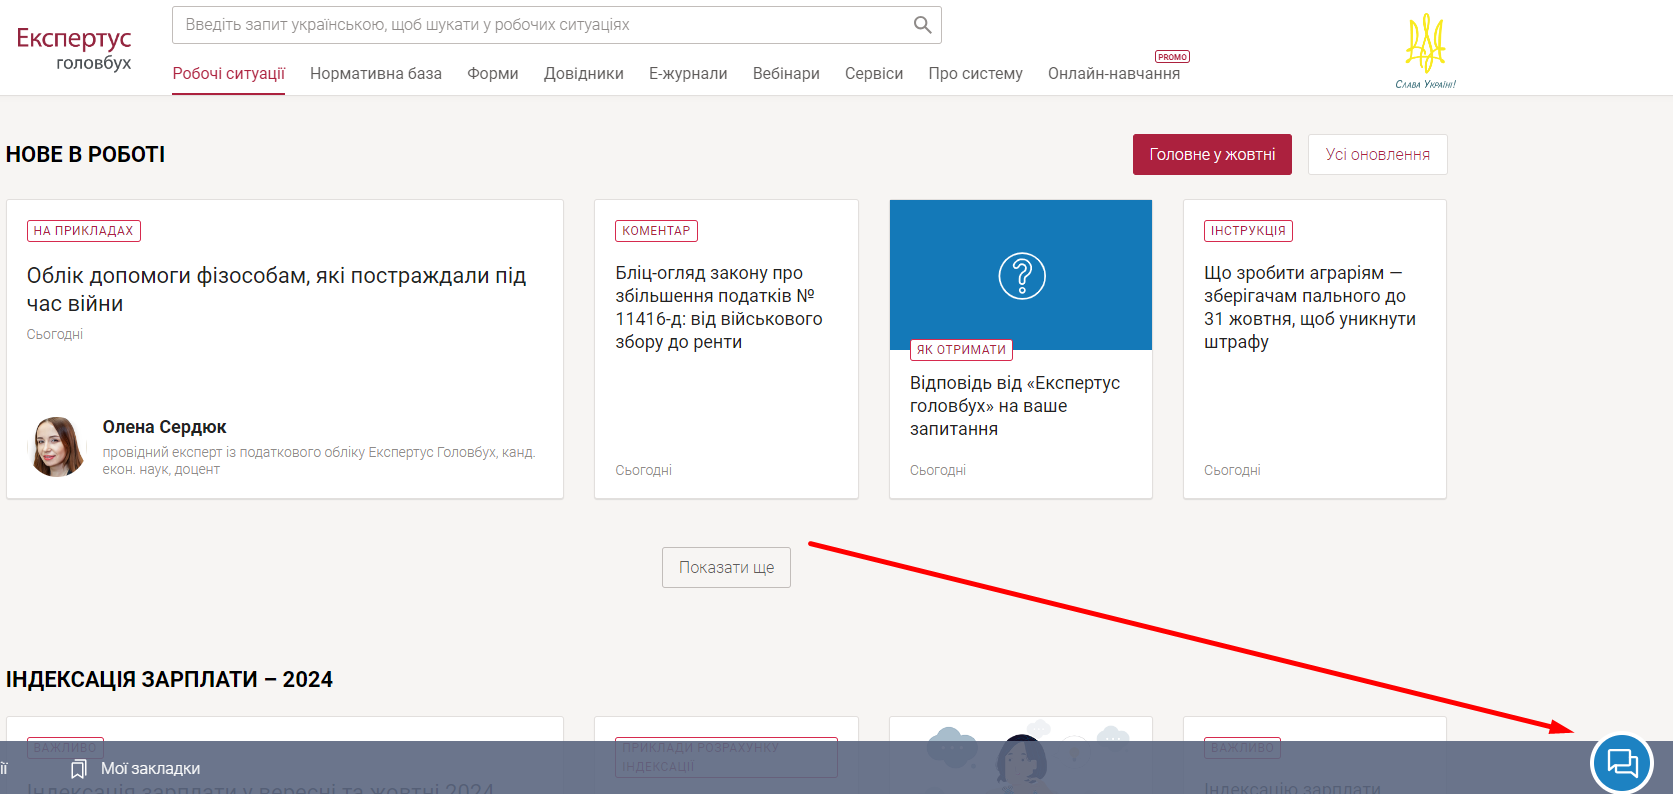Open Онлайн-навчання with PROMO badge

[1113, 74]
